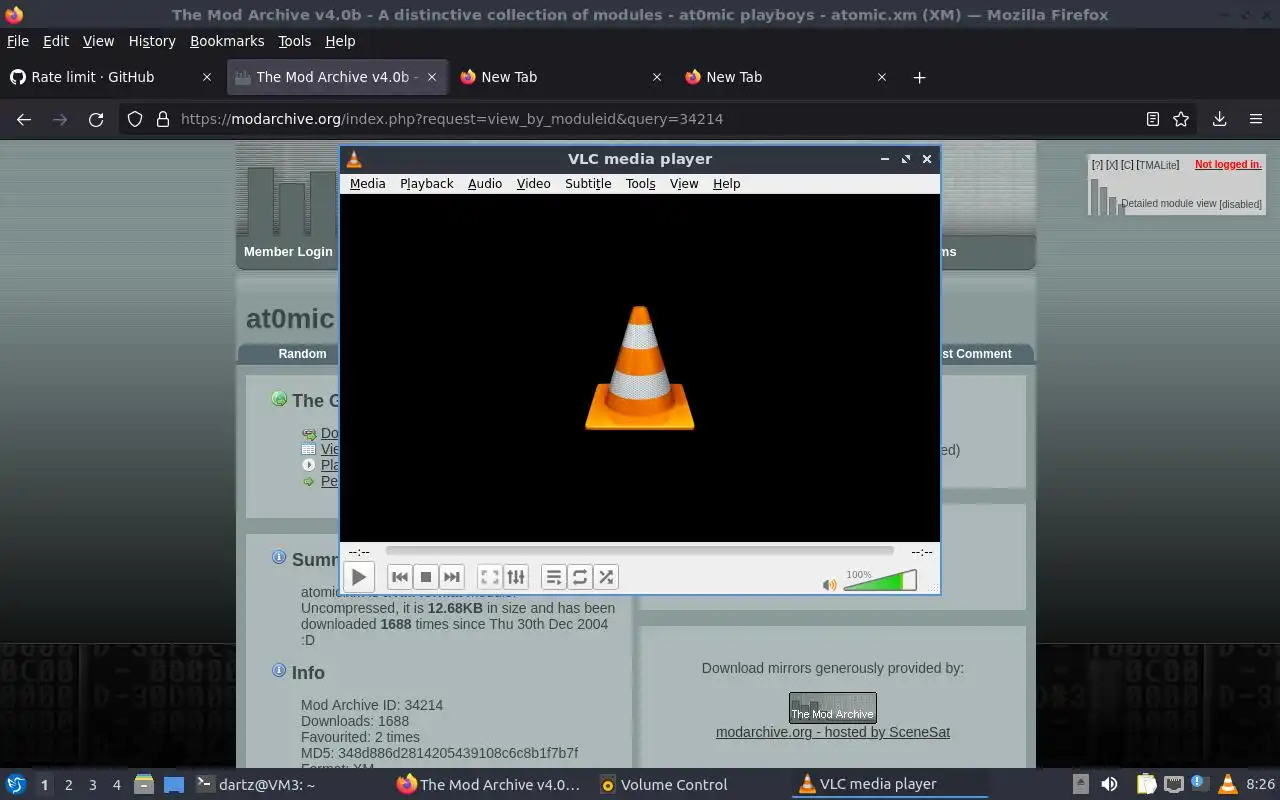Select the Random tab on Mod Archive
1280x800 pixels.
pyautogui.click(x=302, y=354)
